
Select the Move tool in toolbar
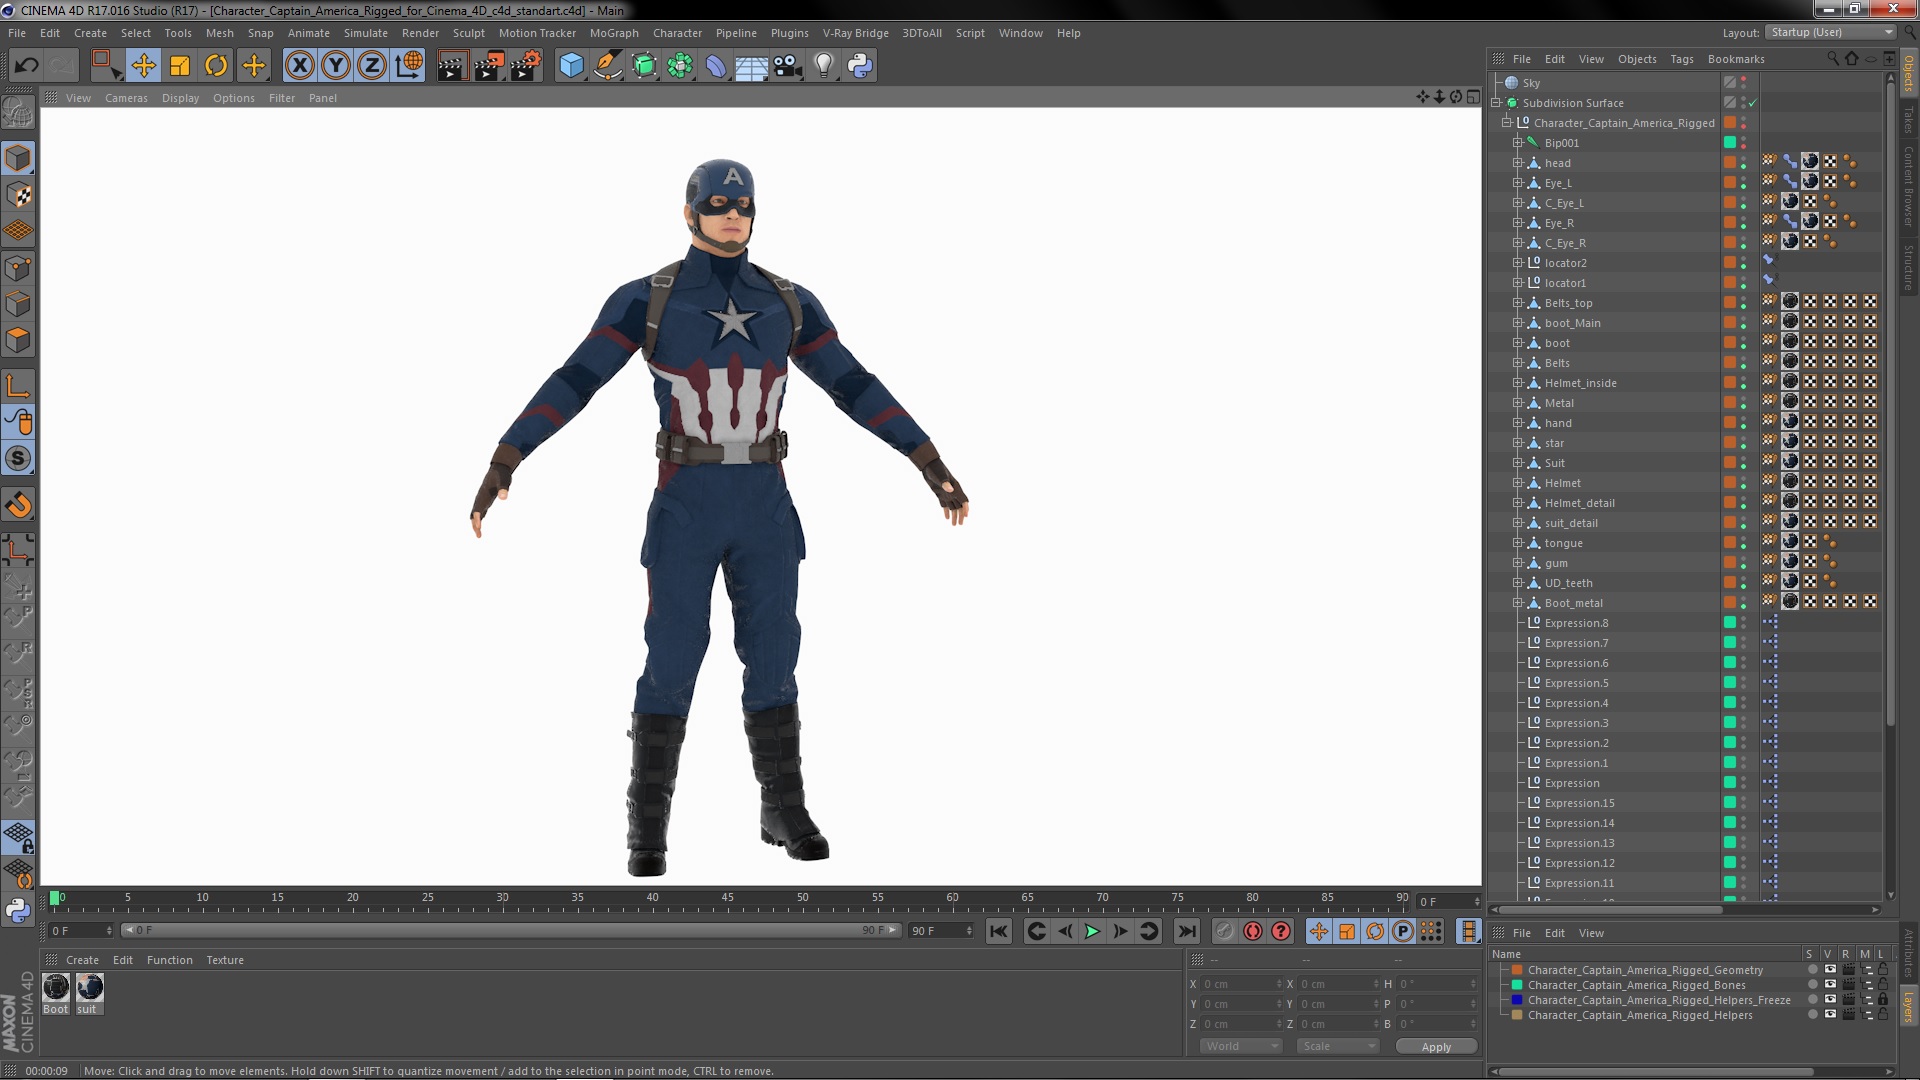point(143,66)
